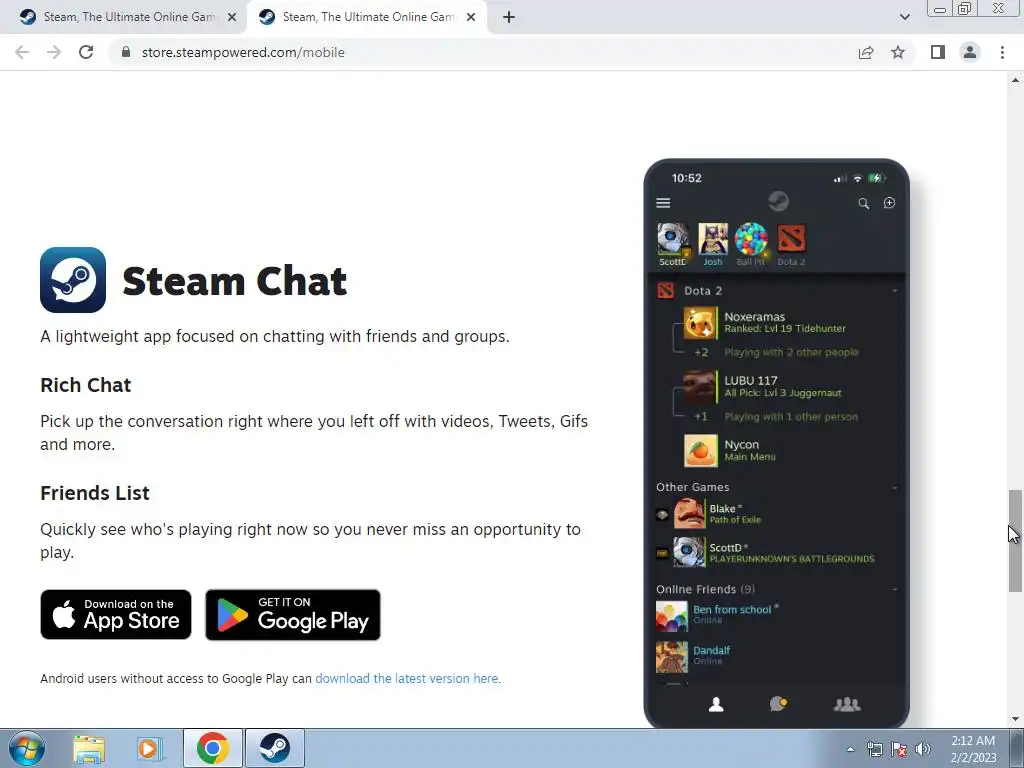Tap the hamburger menu in phone mockup
1024x768 pixels.
click(x=663, y=203)
